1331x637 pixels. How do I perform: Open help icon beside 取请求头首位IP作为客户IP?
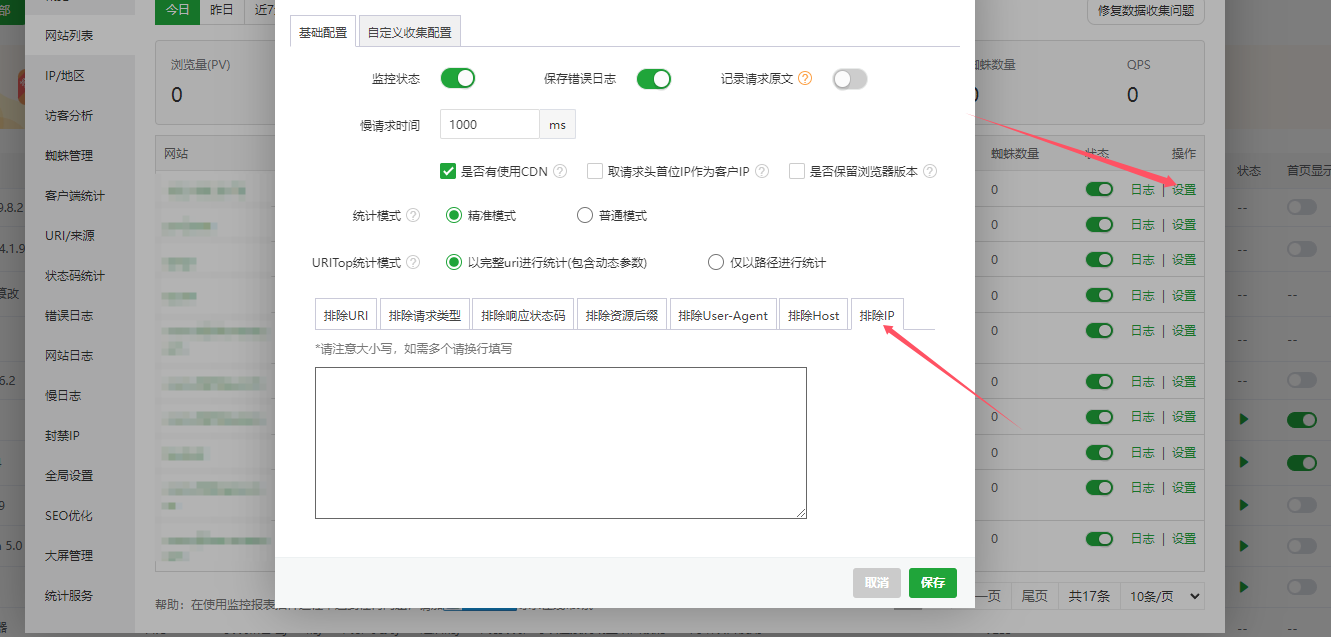click(x=762, y=171)
